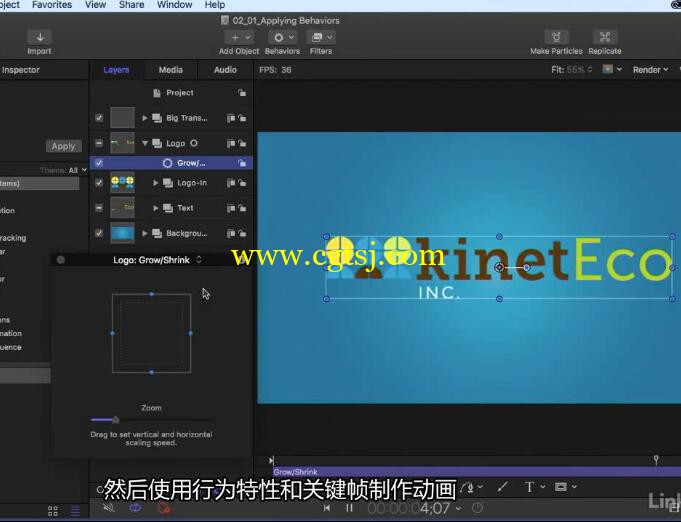Select the Rectangle shape tool
This screenshot has width=681, height=522.
coord(561,487)
